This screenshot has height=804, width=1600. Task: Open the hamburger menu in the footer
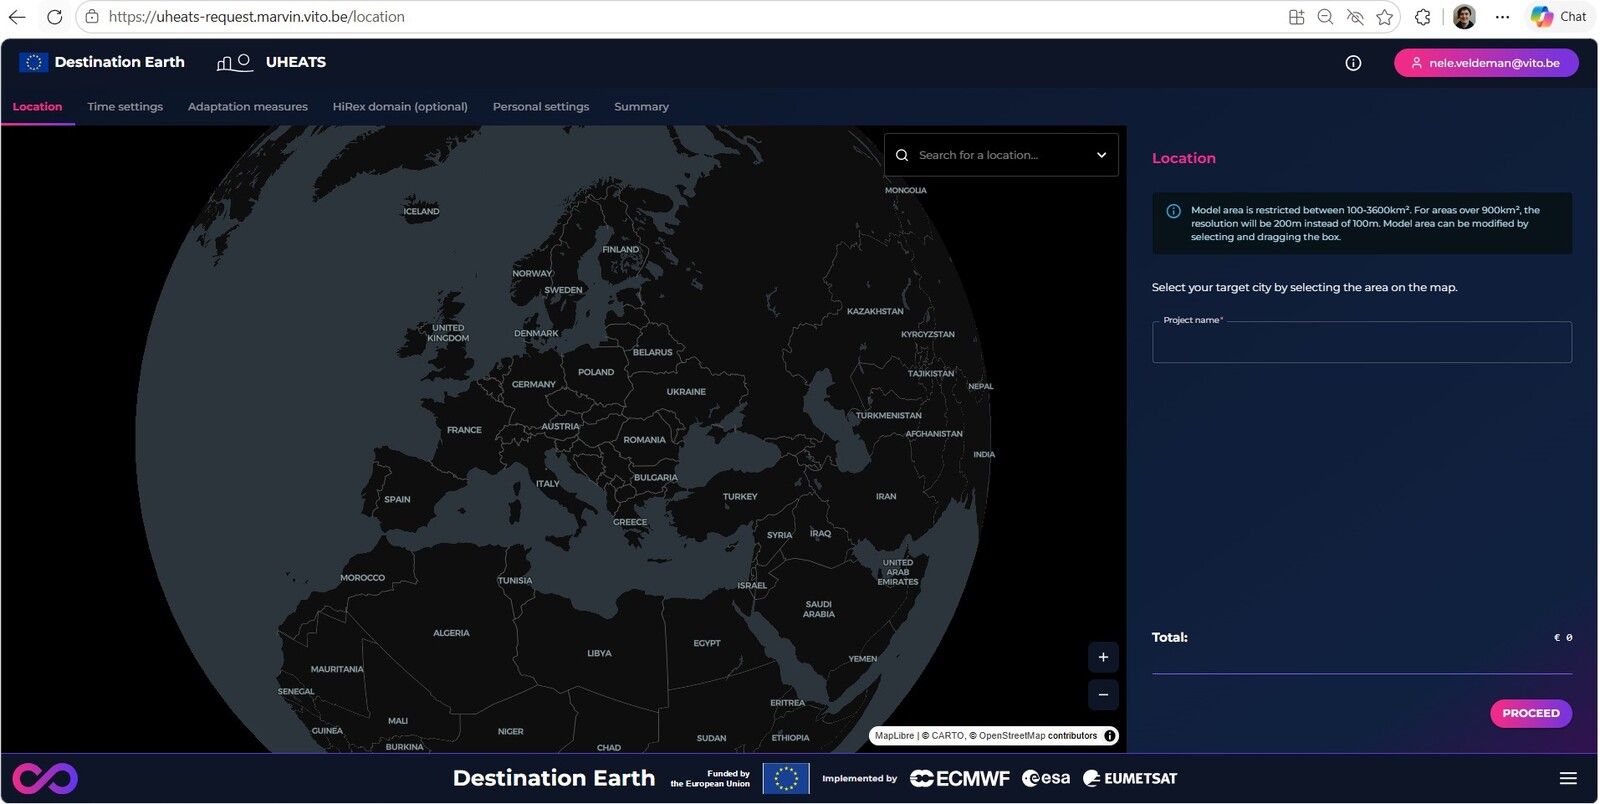tap(1568, 778)
